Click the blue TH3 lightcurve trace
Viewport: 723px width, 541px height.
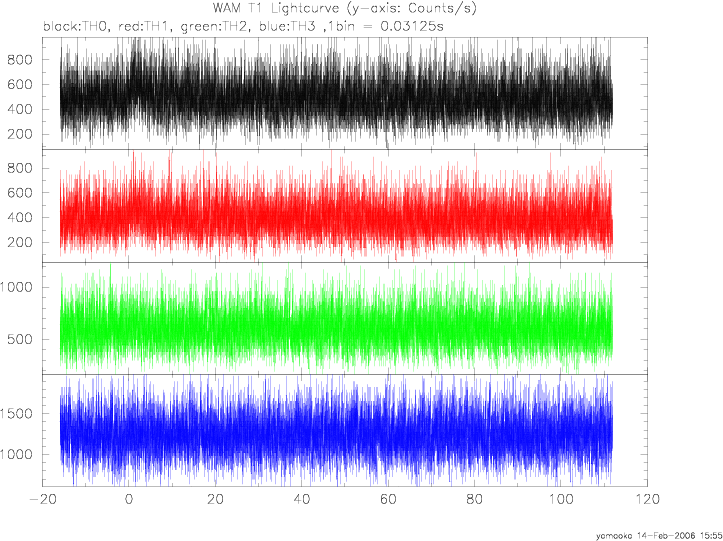pos(337,431)
